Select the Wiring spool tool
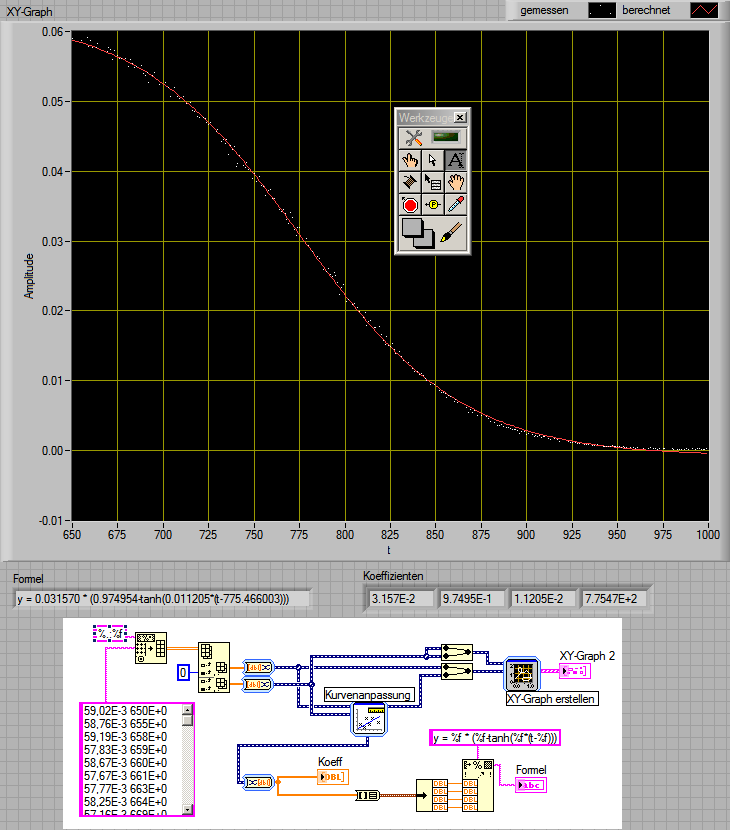Screen dimensions: 730x830 (410, 183)
